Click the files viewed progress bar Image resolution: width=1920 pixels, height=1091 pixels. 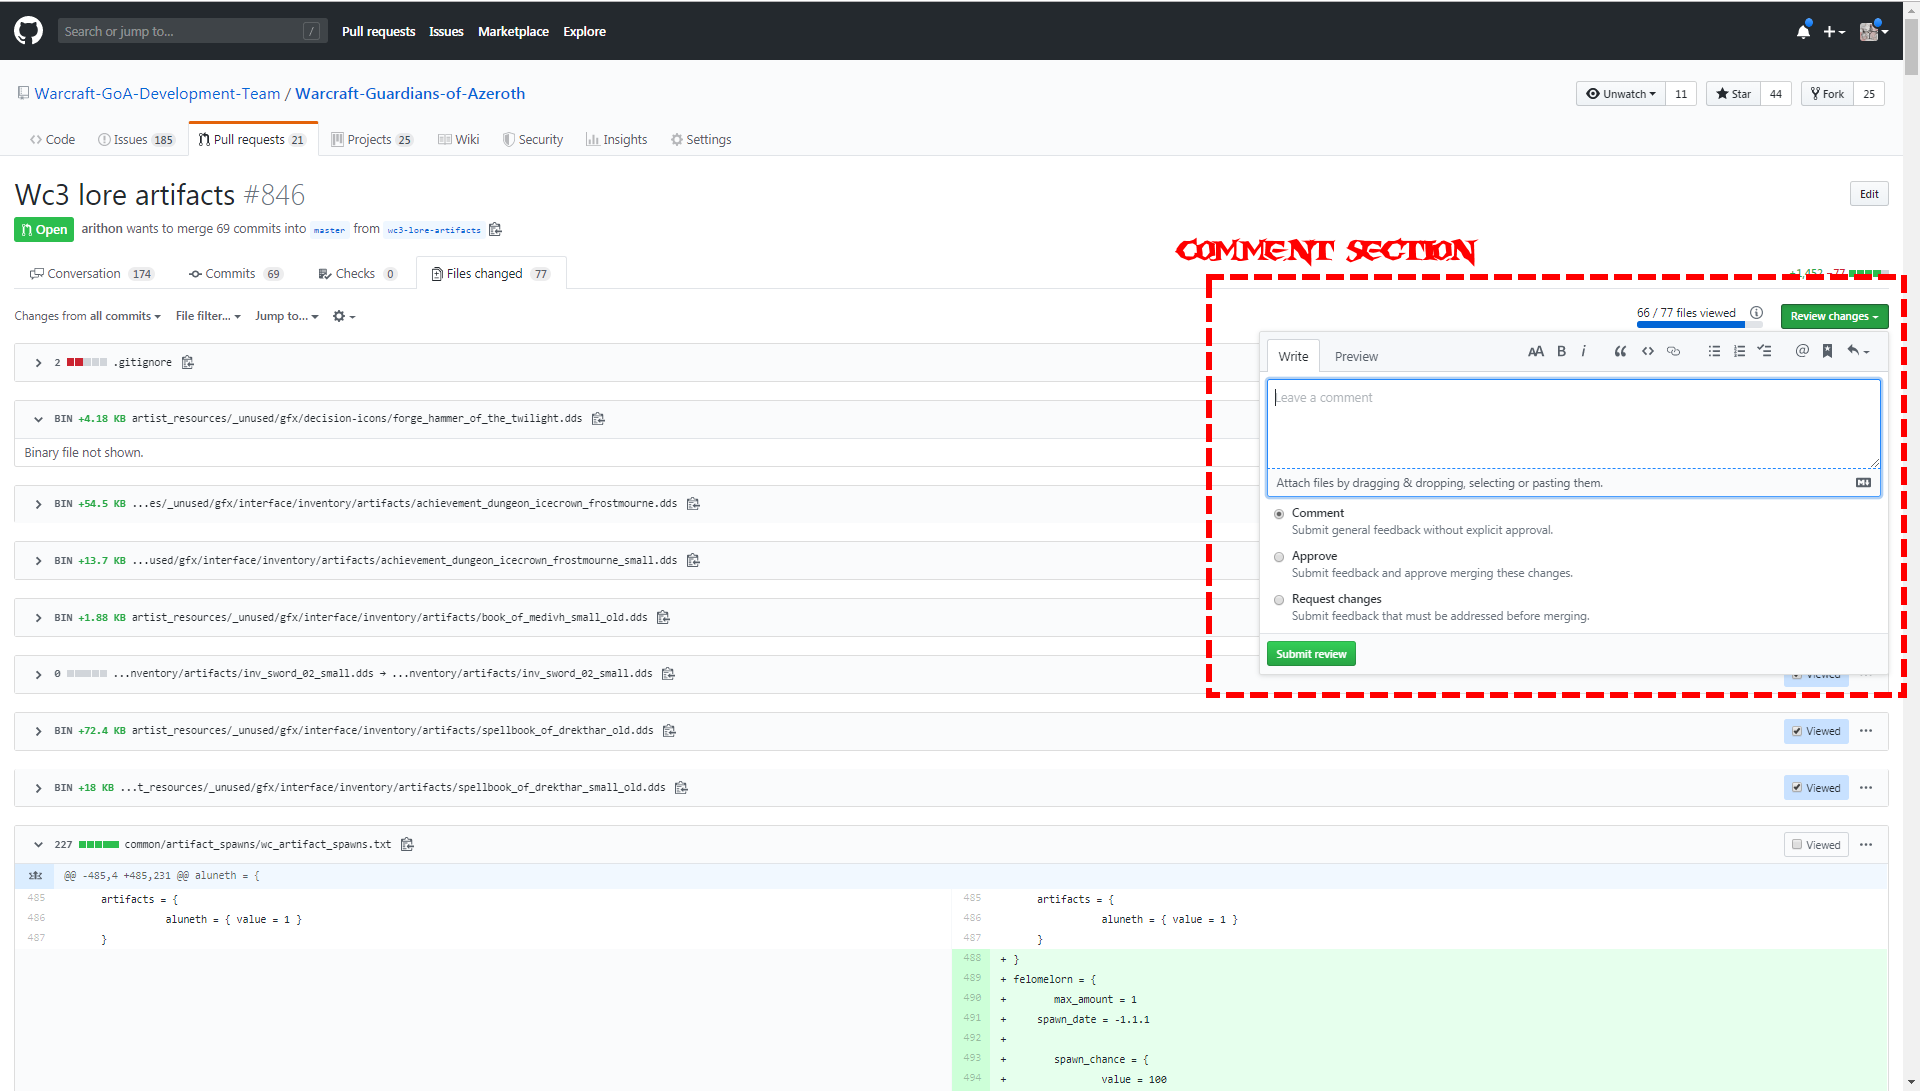pyautogui.click(x=1690, y=325)
